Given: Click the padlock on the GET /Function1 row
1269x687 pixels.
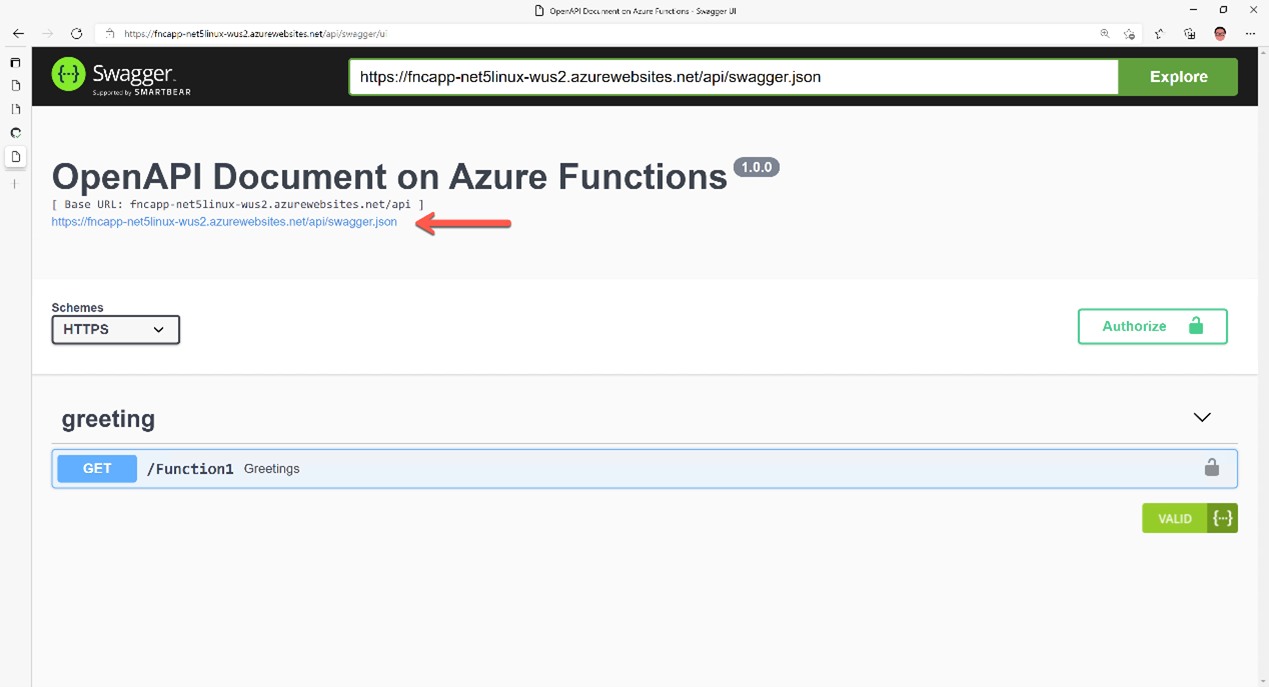Looking at the screenshot, I should (1211, 468).
